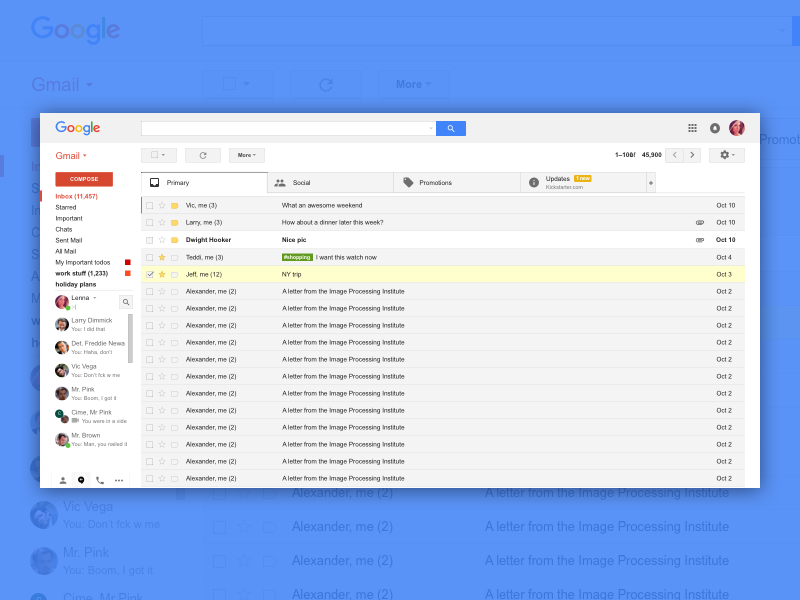800x600 pixels.
Task: Click the red COMPOSE button
Action: click(83, 178)
